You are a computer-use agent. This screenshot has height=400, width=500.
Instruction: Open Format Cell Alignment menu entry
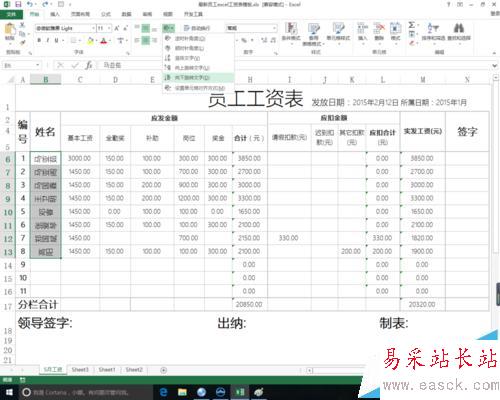click(198, 88)
